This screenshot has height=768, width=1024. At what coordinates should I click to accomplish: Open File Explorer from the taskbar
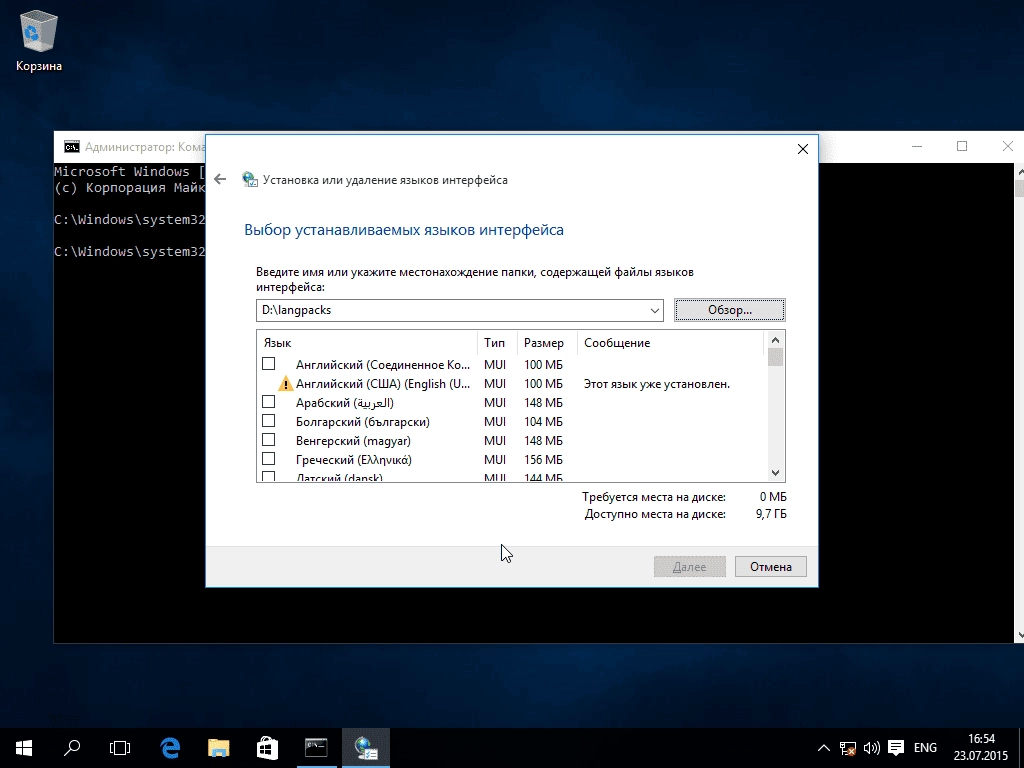[219, 748]
